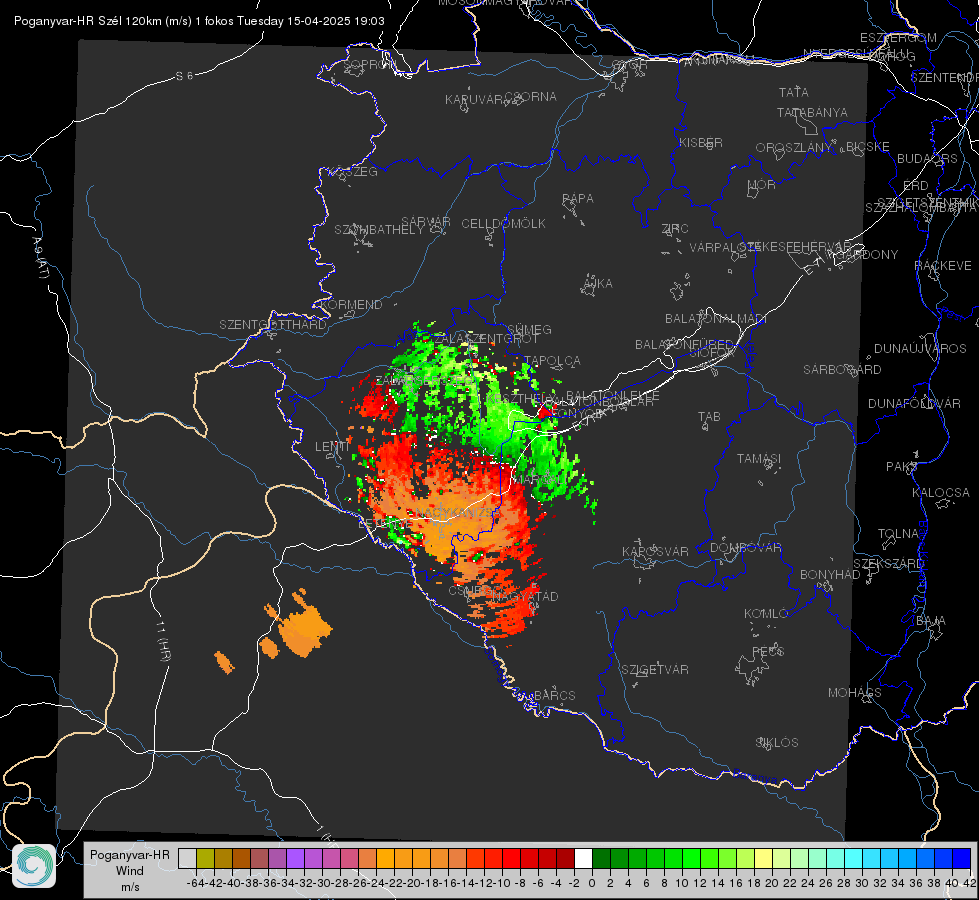This screenshot has width=979, height=900.
Task: Click the SIKLOS town label
Action: (x=777, y=743)
